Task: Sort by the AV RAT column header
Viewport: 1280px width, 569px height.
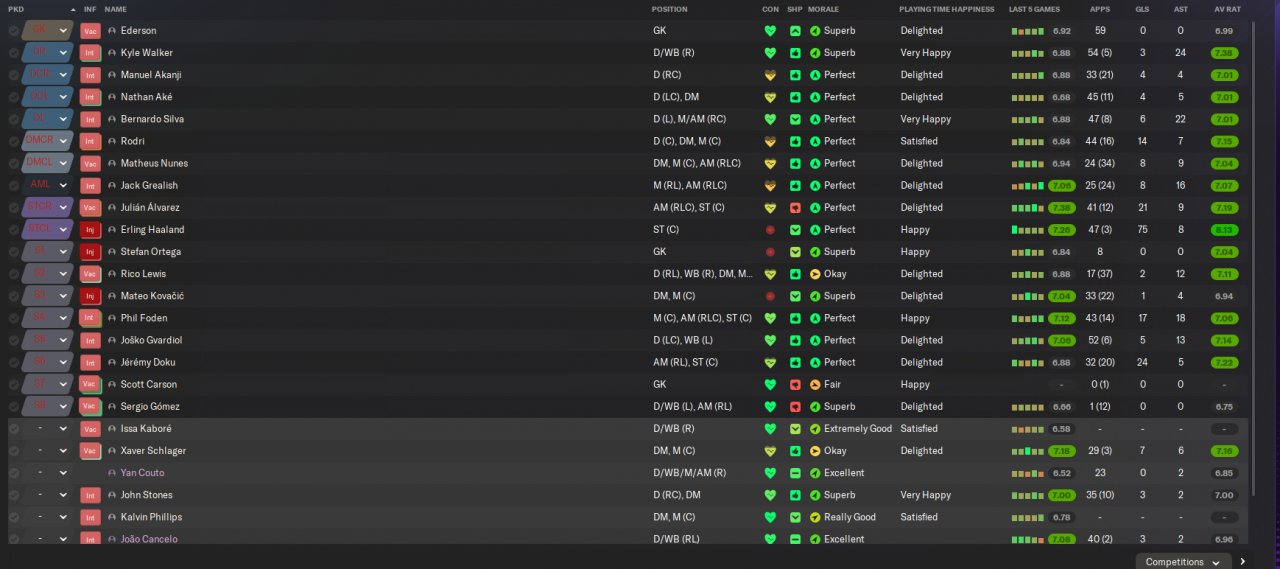Action: point(1227,9)
